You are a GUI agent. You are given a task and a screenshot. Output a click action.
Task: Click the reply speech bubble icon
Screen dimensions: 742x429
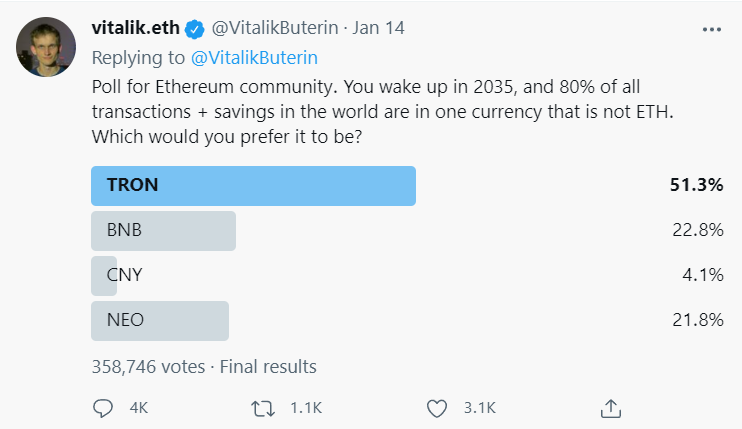tap(103, 408)
